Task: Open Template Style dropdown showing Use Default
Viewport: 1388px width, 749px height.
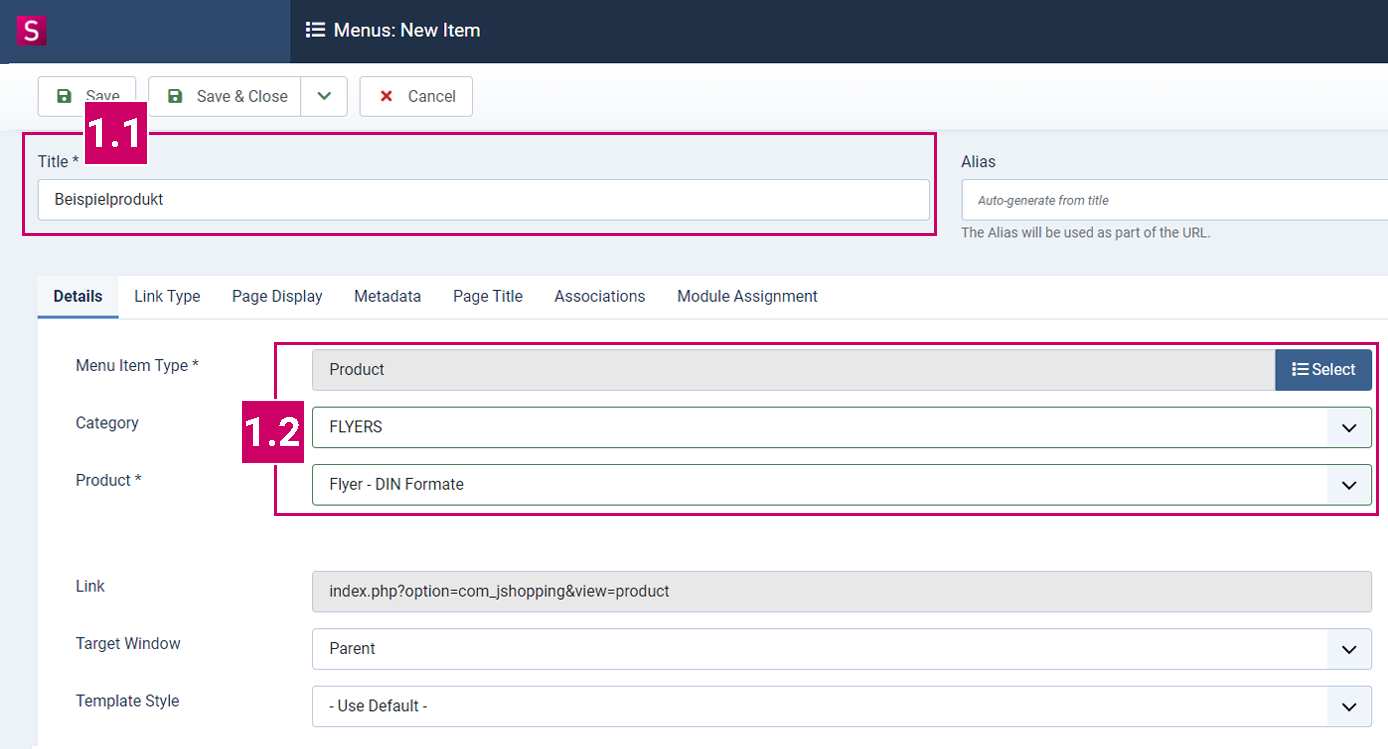Action: pyautogui.click(x=842, y=706)
